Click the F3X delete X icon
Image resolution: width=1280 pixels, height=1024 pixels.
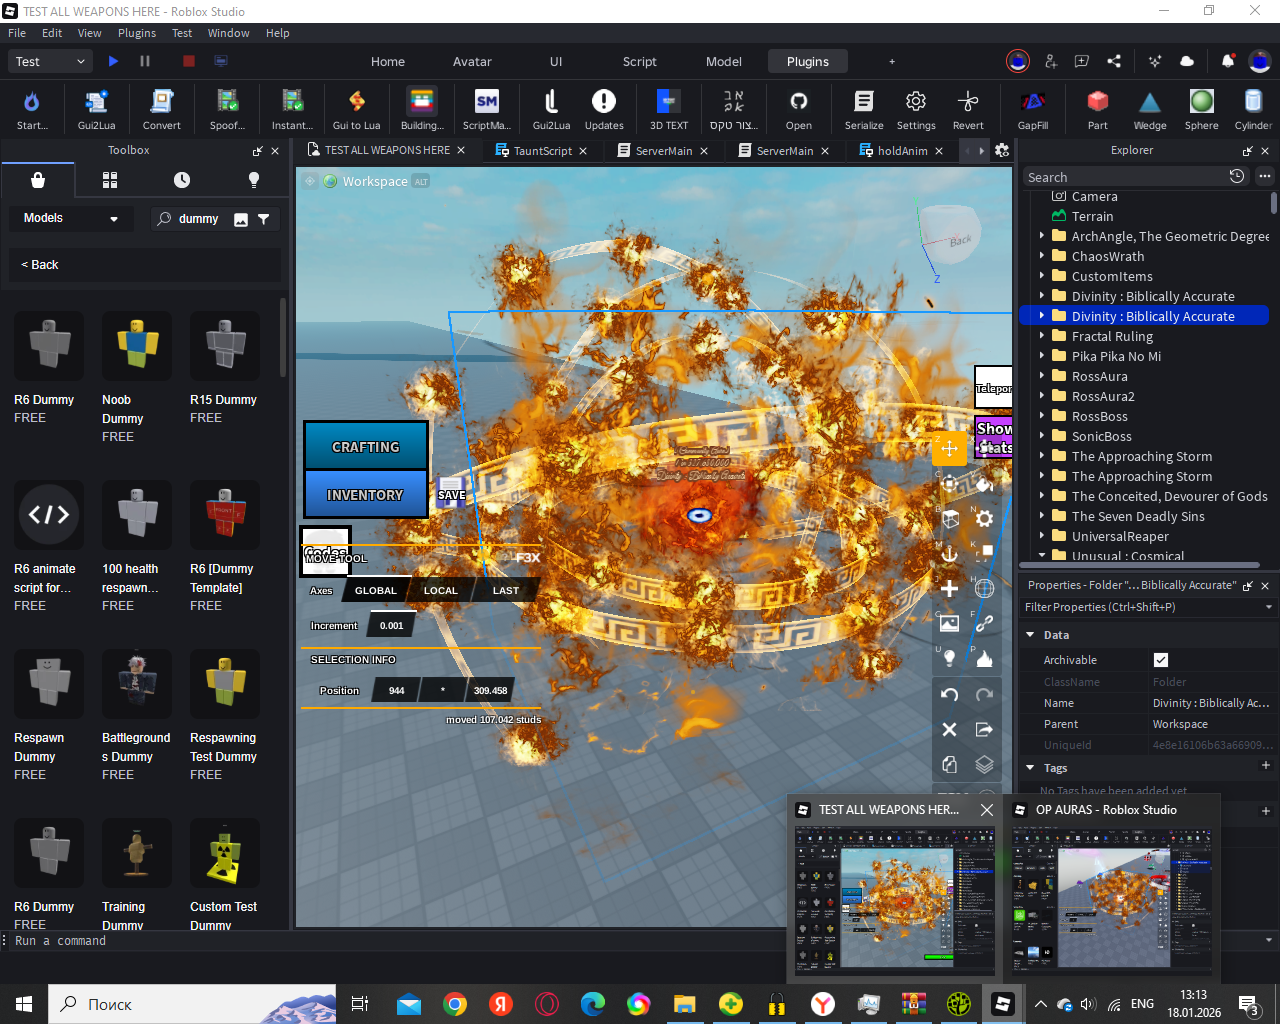(x=950, y=730)
